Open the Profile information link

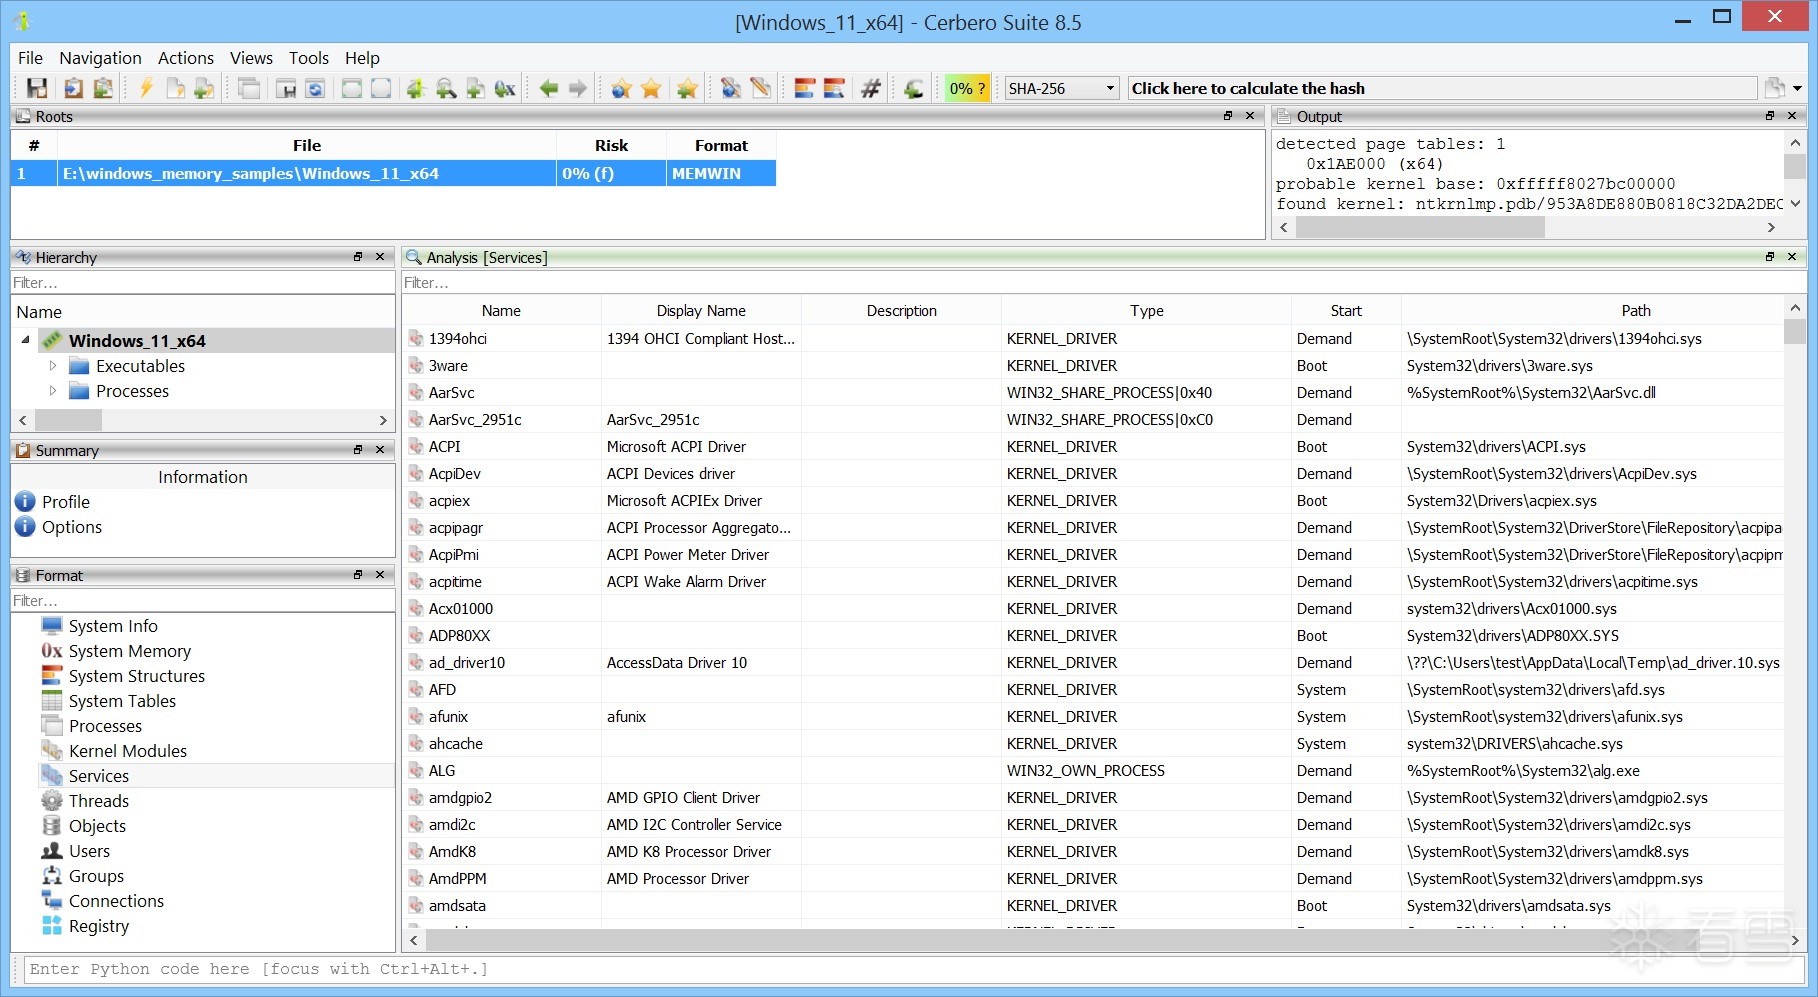(x=66, y=502)
